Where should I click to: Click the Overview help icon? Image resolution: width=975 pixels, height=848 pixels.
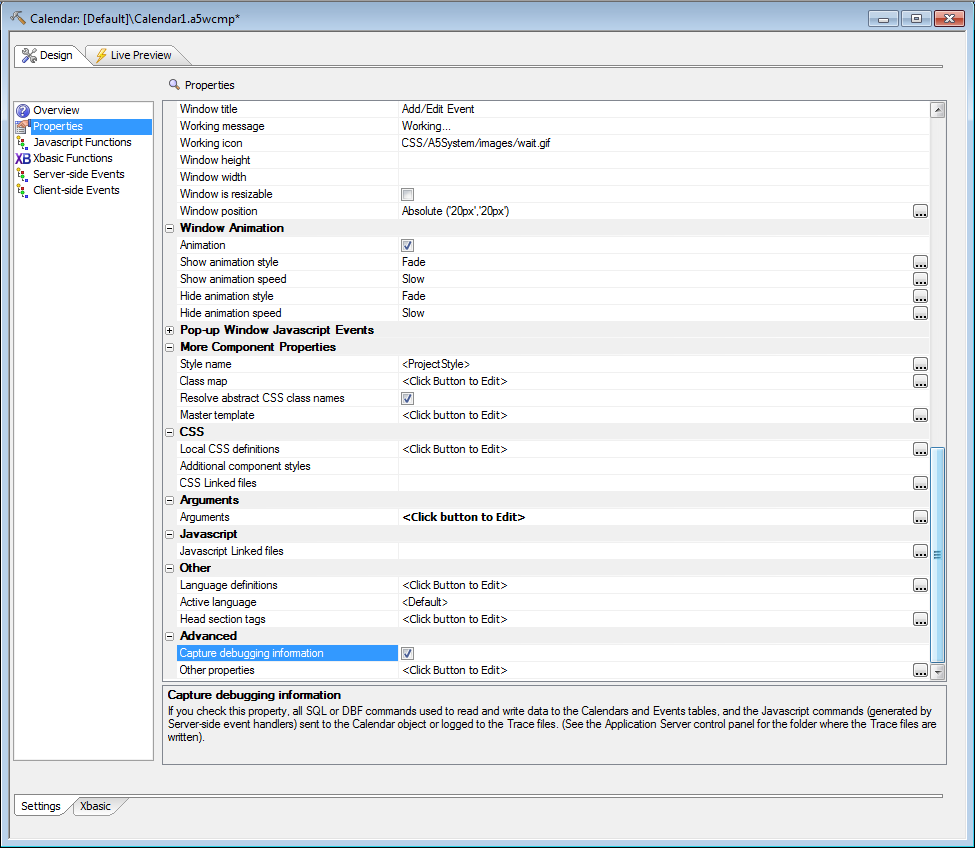coord(23,111)
